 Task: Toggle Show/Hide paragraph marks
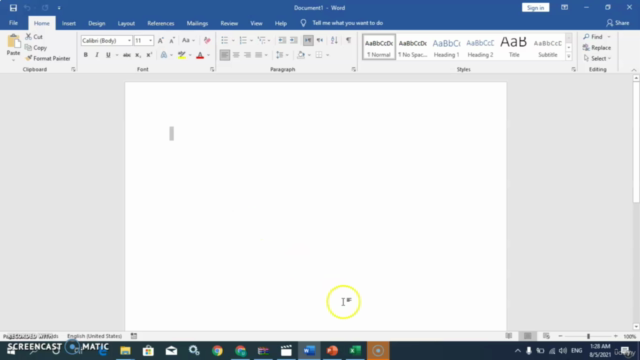click(348, 40)
